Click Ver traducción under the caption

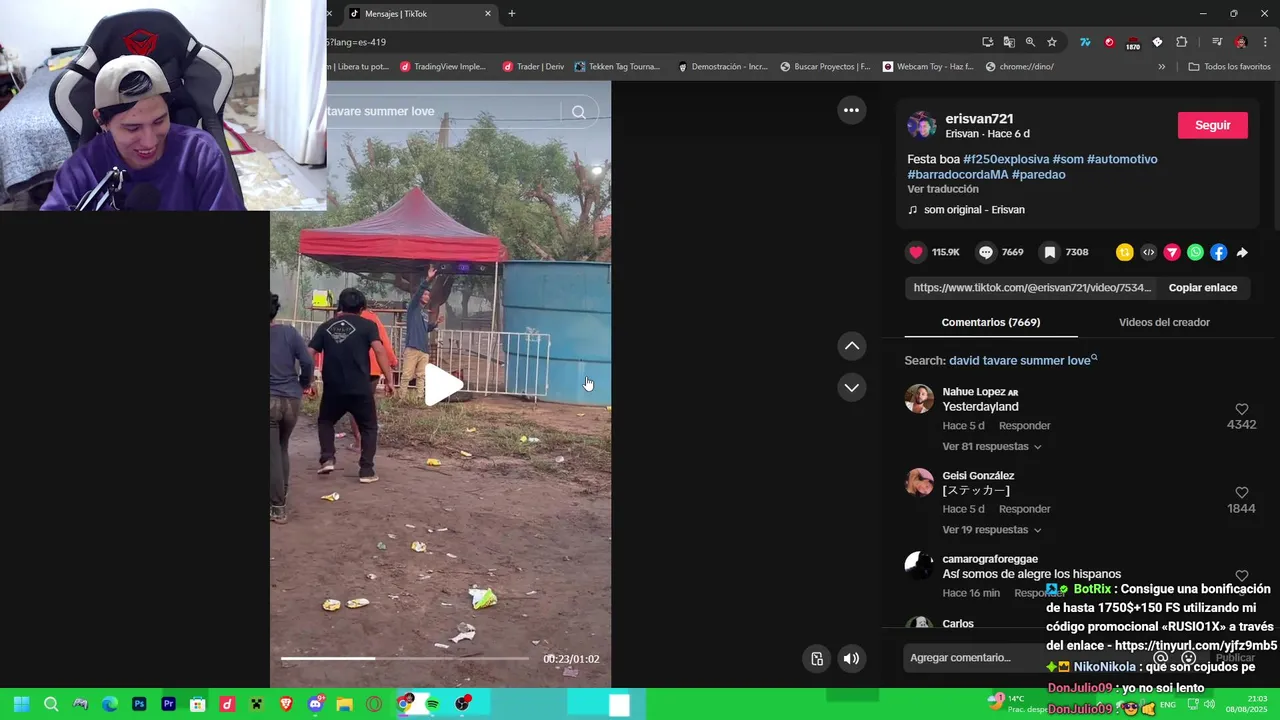pos(943,189)
